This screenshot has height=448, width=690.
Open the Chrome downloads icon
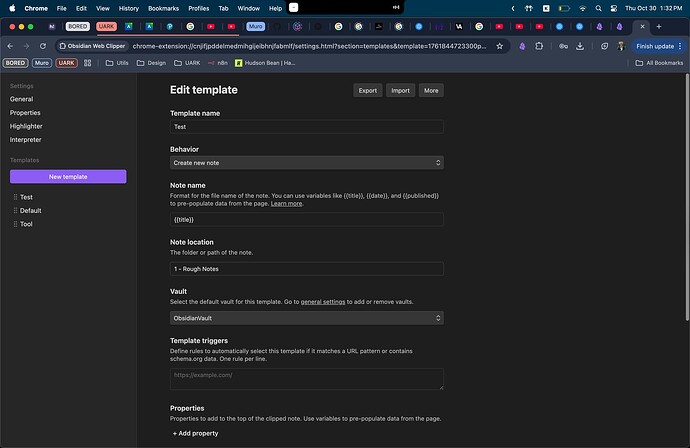580,46
